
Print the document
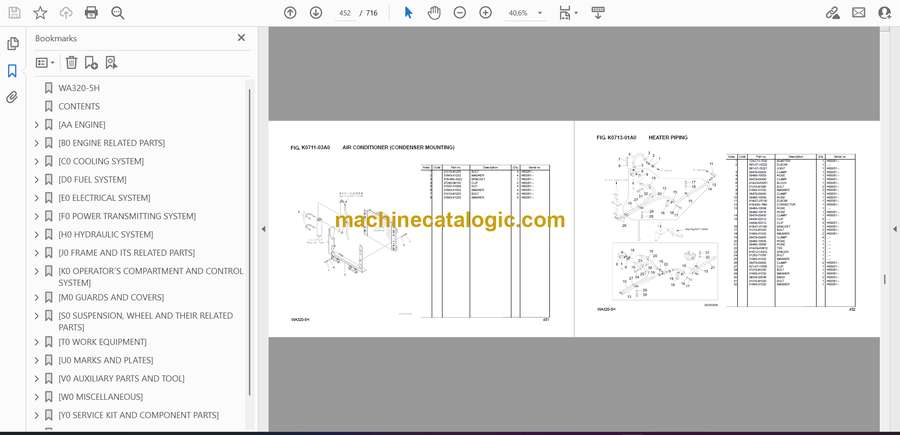pyautogui.click(x=91, y=13)
